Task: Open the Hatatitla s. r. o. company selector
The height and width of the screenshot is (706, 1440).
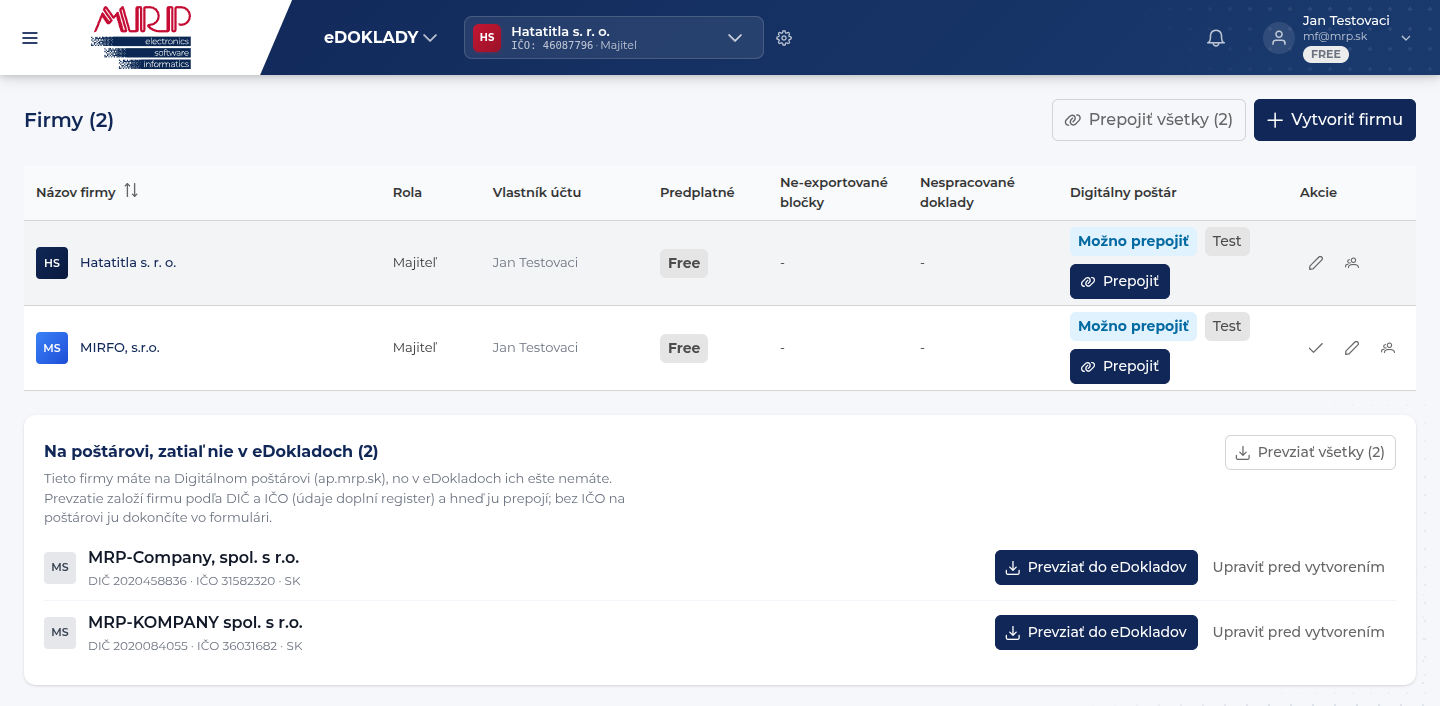Action: point(614,38)
